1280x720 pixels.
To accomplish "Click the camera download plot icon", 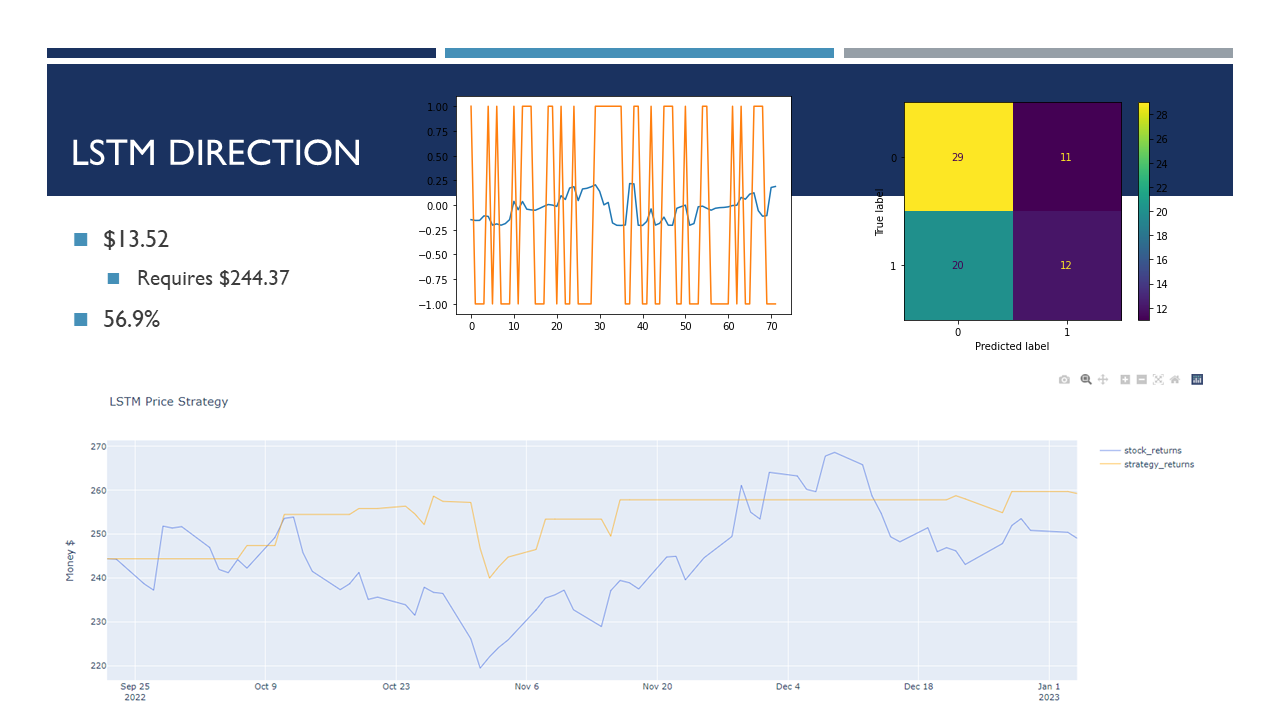I will click(1064, 380).
